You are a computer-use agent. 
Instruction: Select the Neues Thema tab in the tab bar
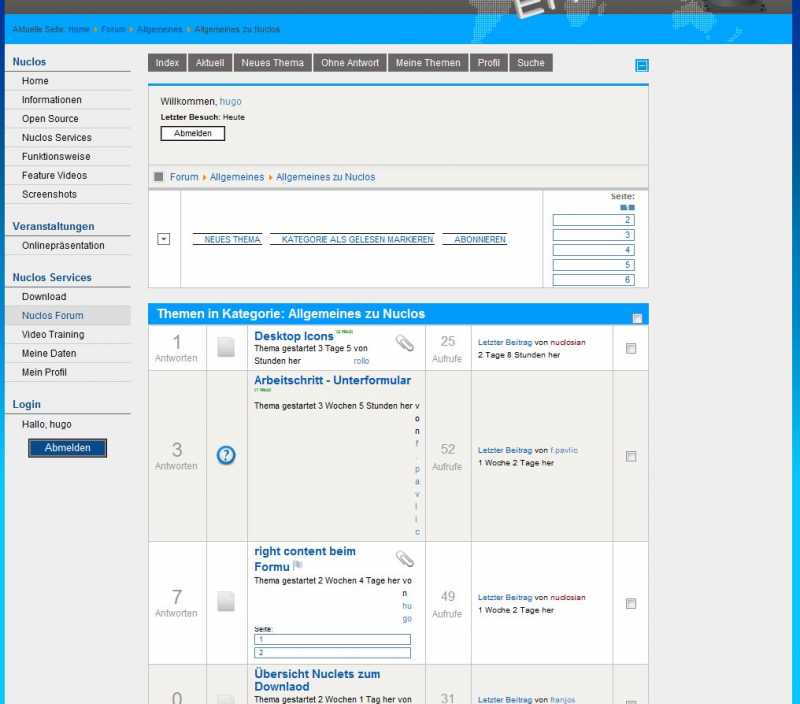(x=272, y=63)
